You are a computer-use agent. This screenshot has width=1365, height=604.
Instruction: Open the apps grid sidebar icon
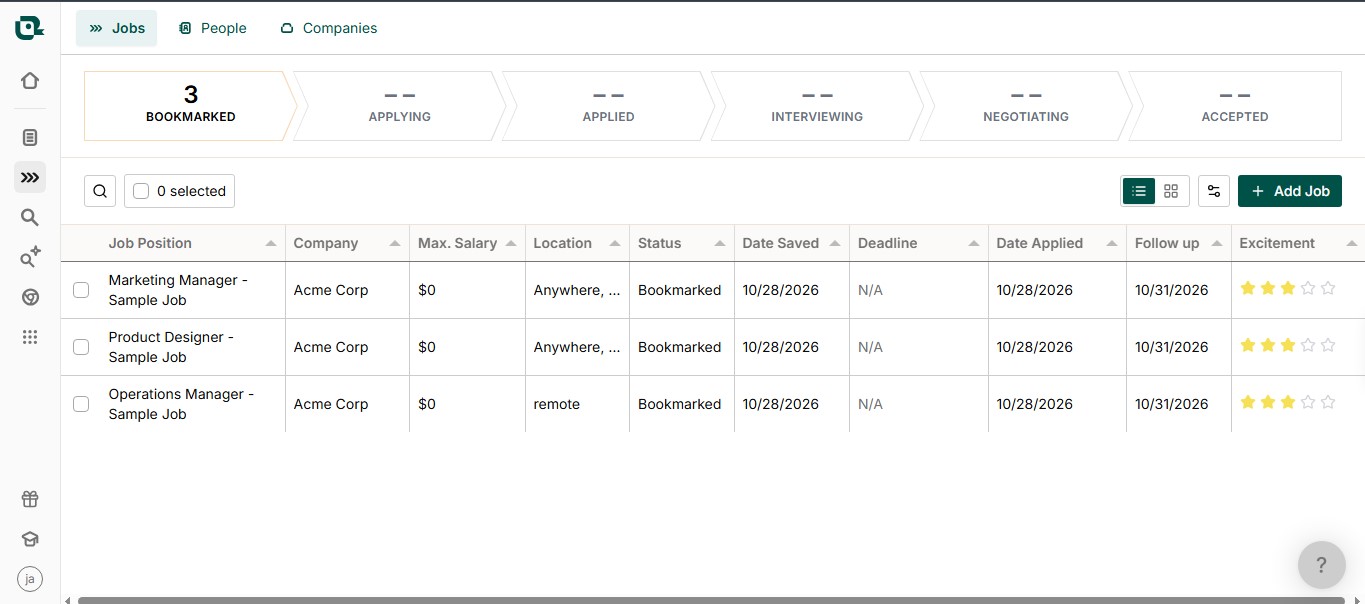30,337
